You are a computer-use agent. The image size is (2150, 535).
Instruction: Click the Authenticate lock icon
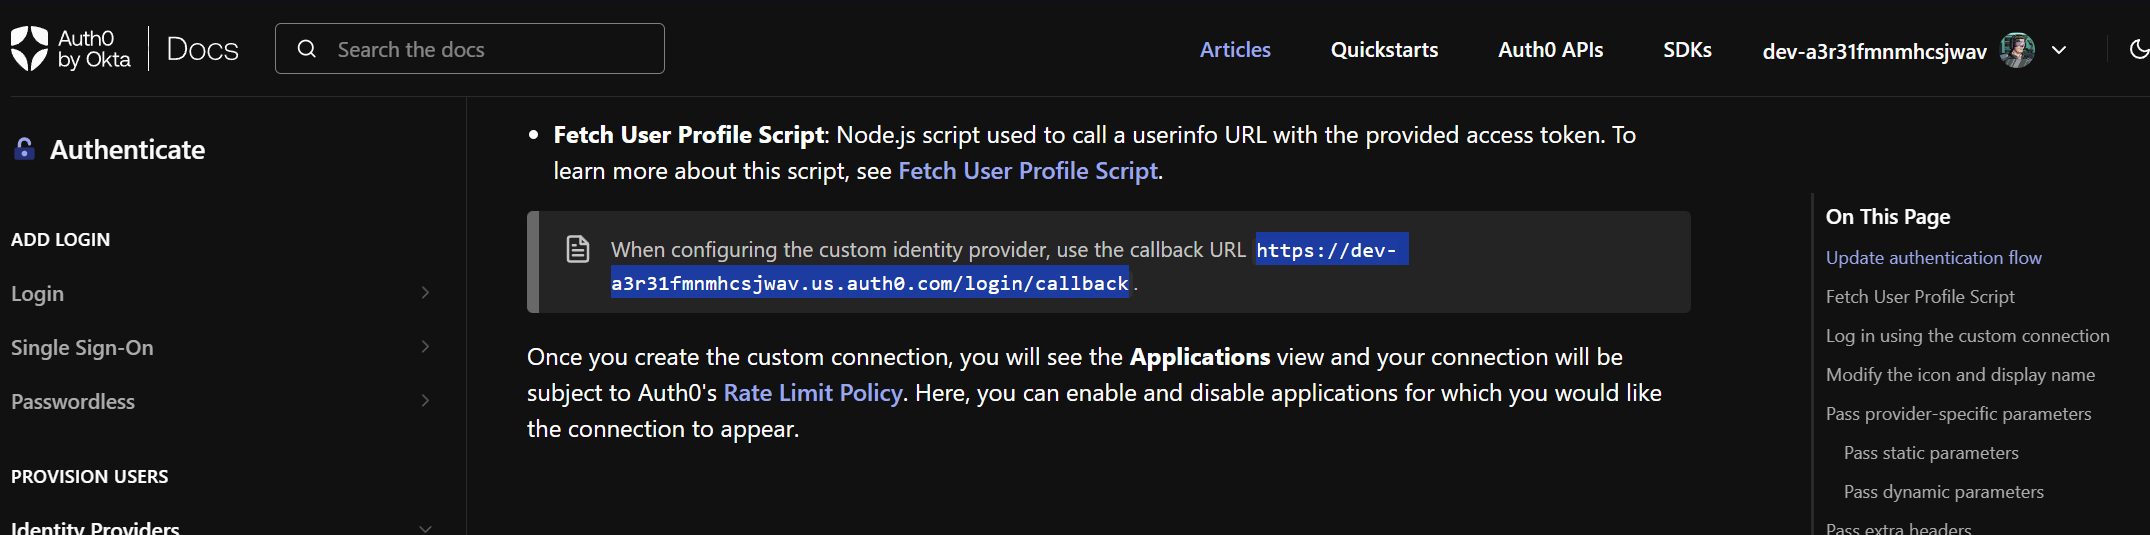25,149
